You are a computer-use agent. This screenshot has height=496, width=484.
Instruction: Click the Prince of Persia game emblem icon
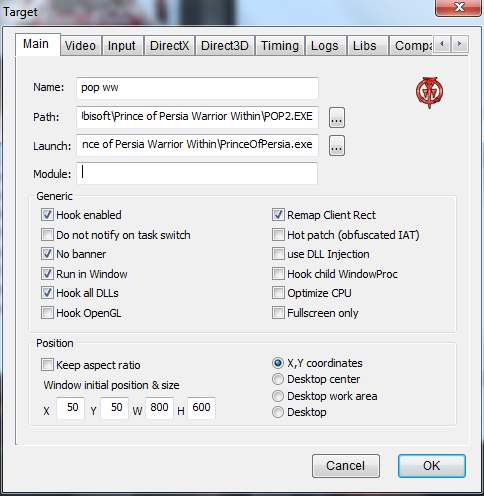pyautogui.click(x=429, y=92)
